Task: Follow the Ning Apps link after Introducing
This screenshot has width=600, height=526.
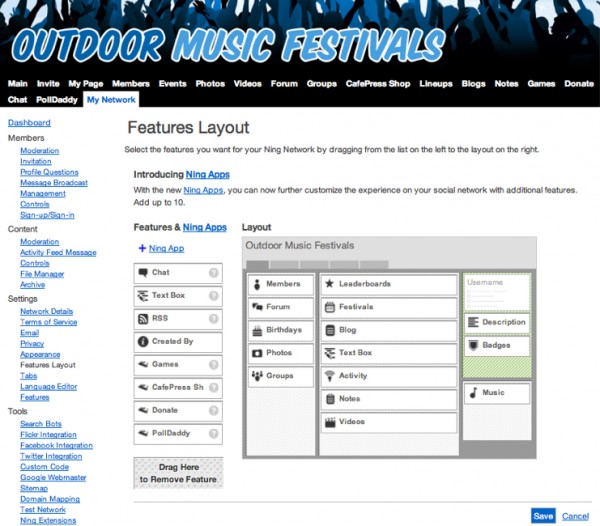Action: [208, 175]
